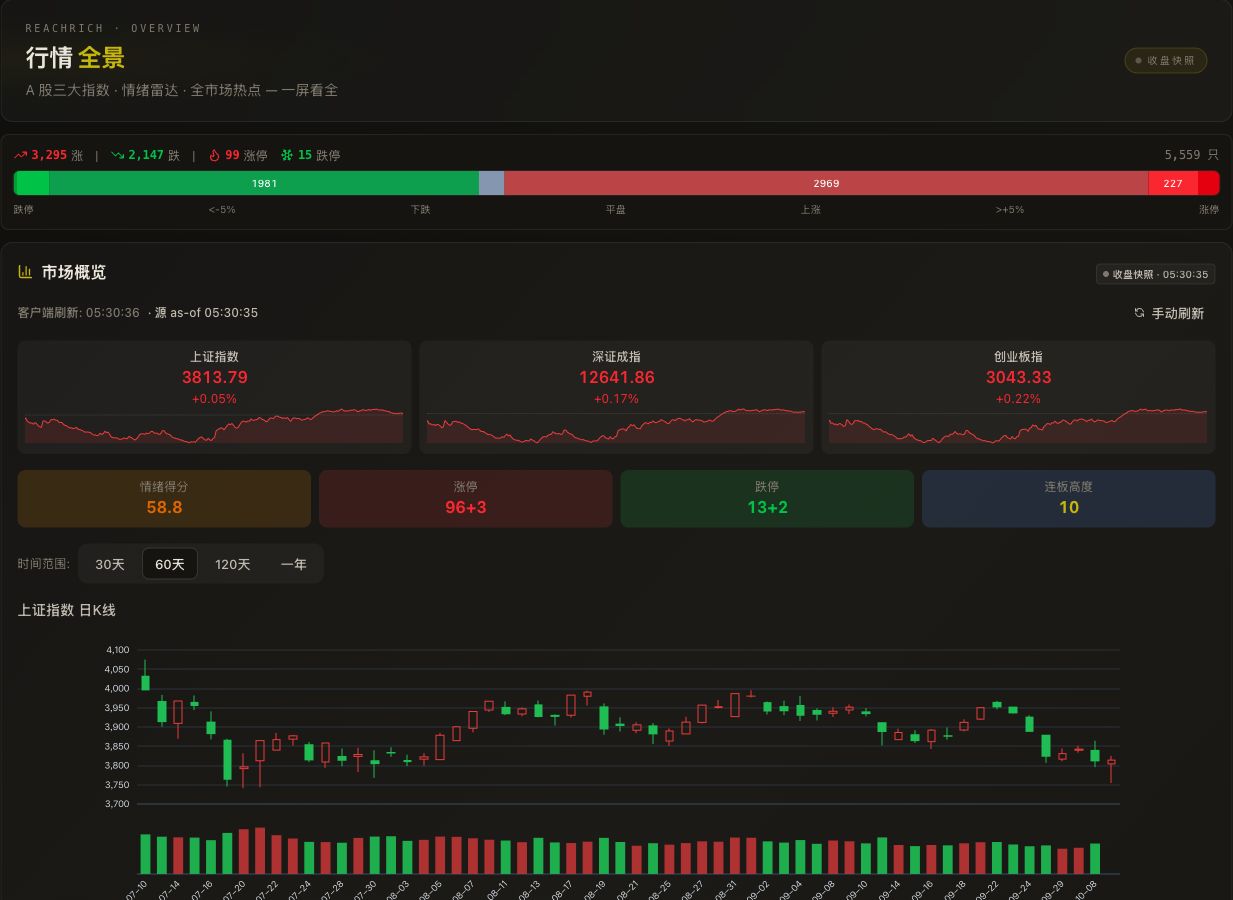
Task: Open the 深证成指 index card
Action: tap(616, 397)
